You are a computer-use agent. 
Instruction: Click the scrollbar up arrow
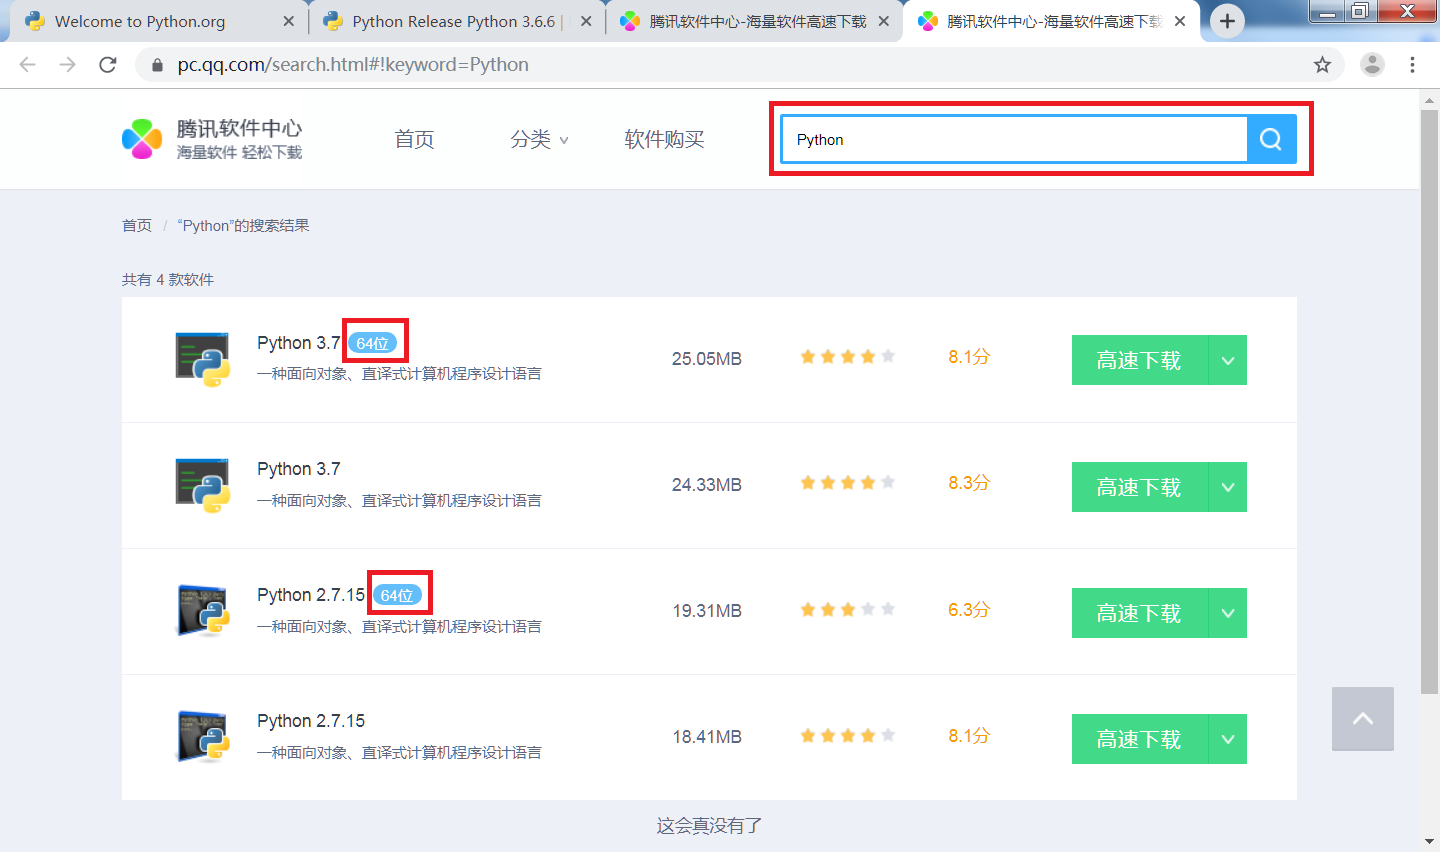1429,99
